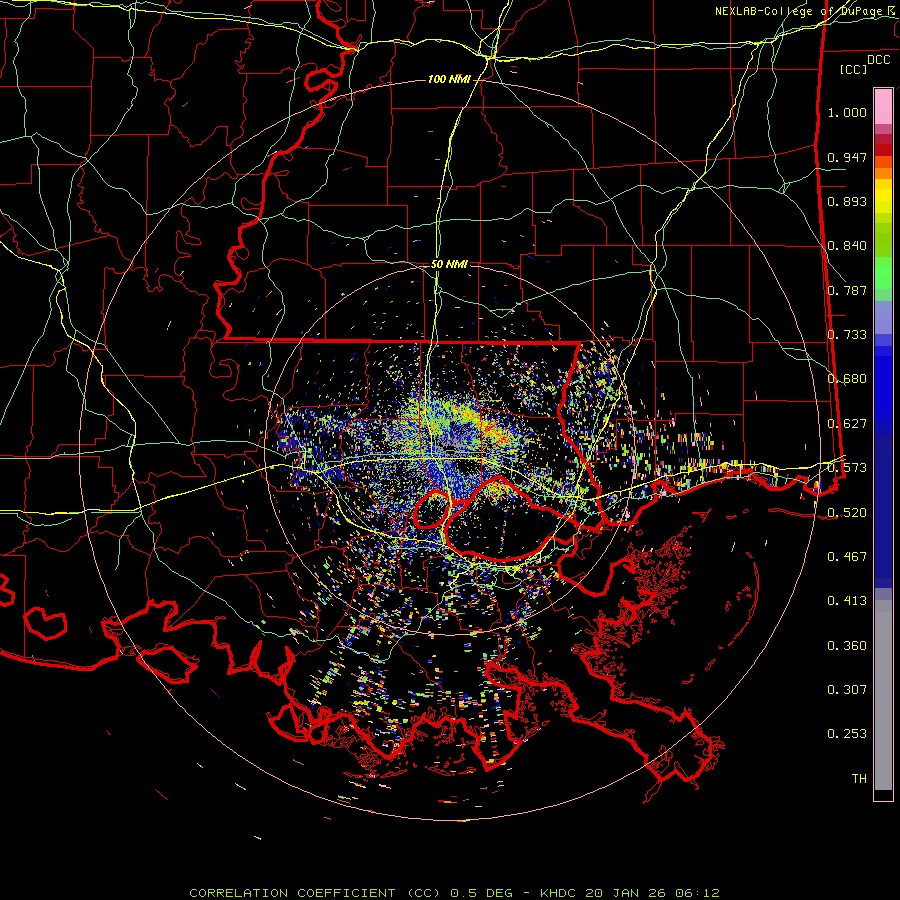The width and height of the screenshot is (900, 900).
Task: Click the 0.893 legend value
Action: pos(847,201)
